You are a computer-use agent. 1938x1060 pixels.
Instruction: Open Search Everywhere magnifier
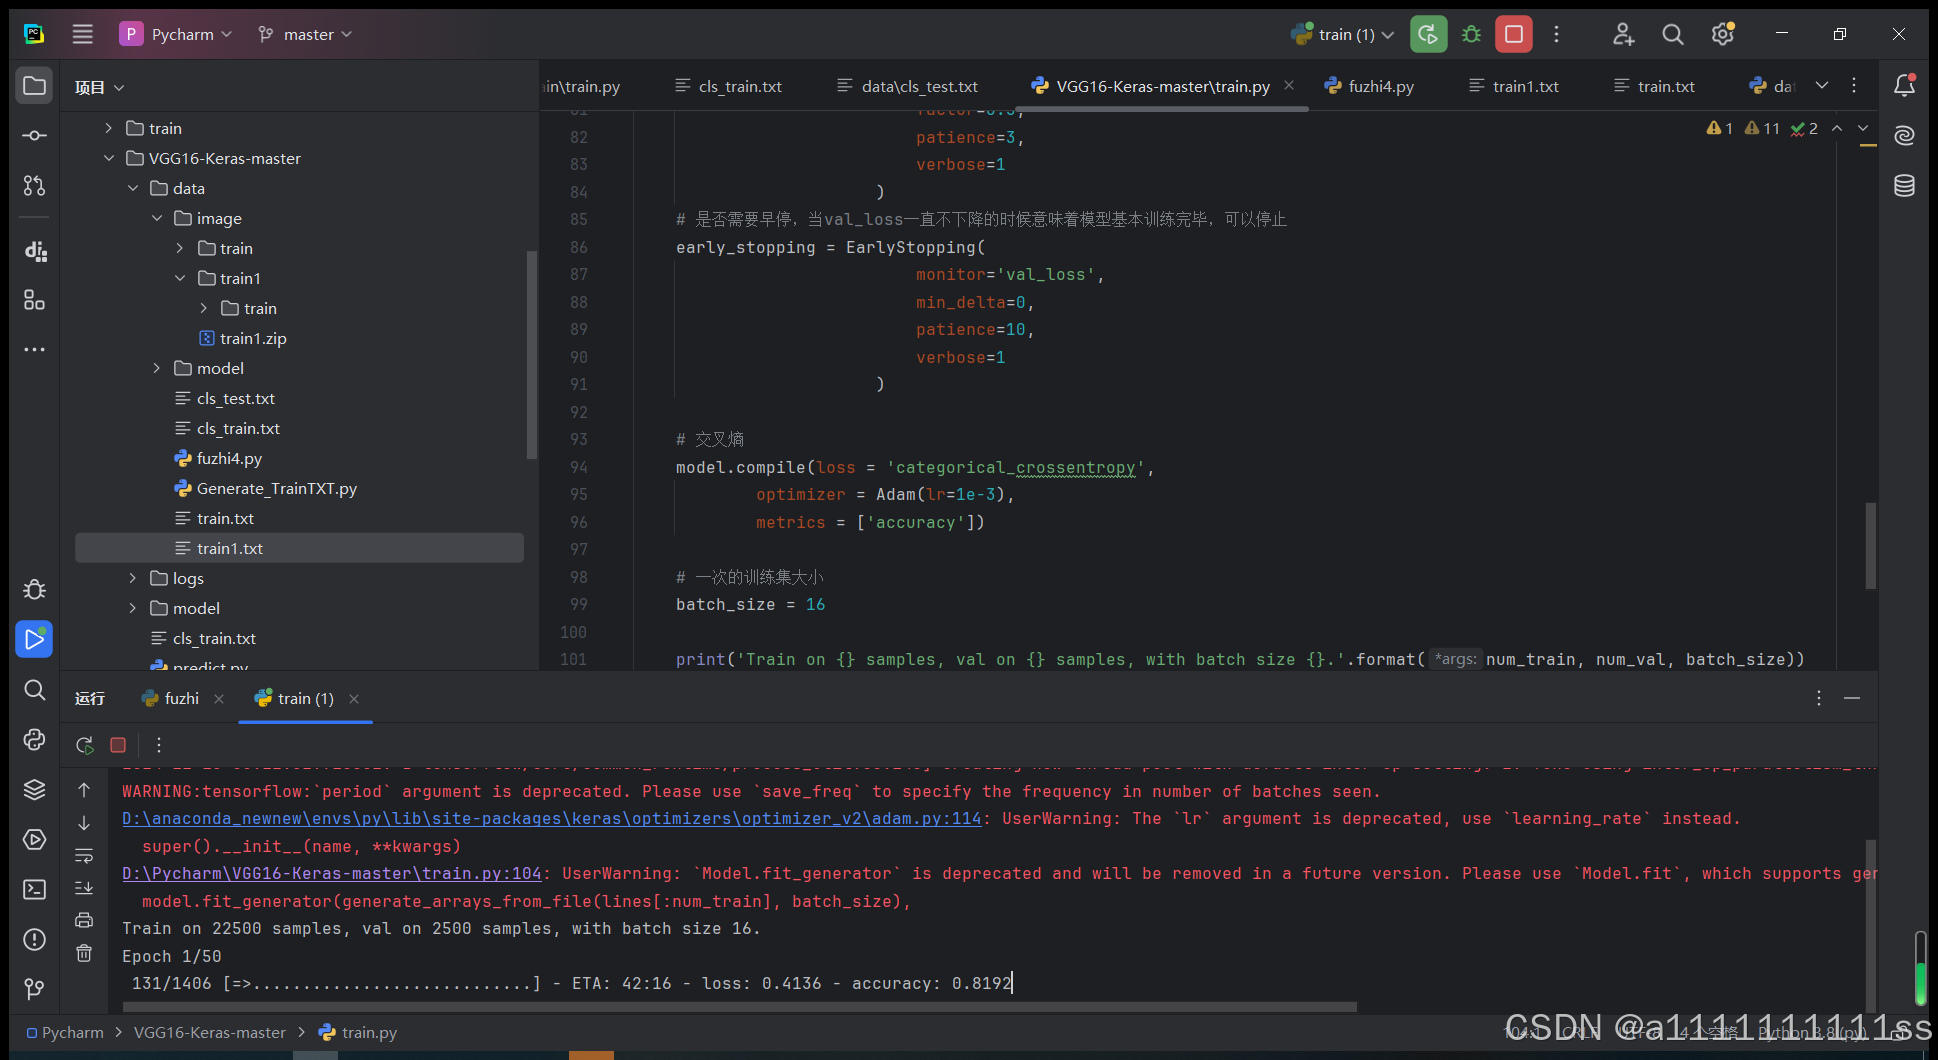click(x=1672, y=34)
